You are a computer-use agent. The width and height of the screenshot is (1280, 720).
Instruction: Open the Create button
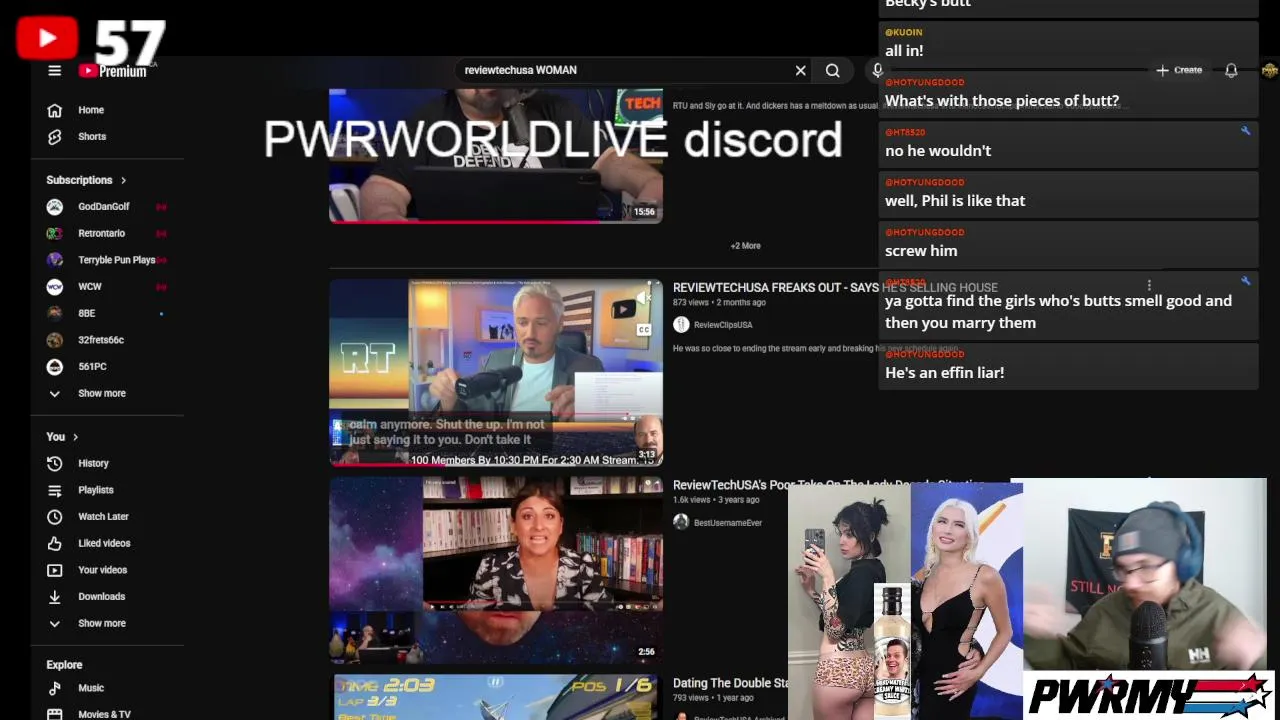click(1179, 70)
